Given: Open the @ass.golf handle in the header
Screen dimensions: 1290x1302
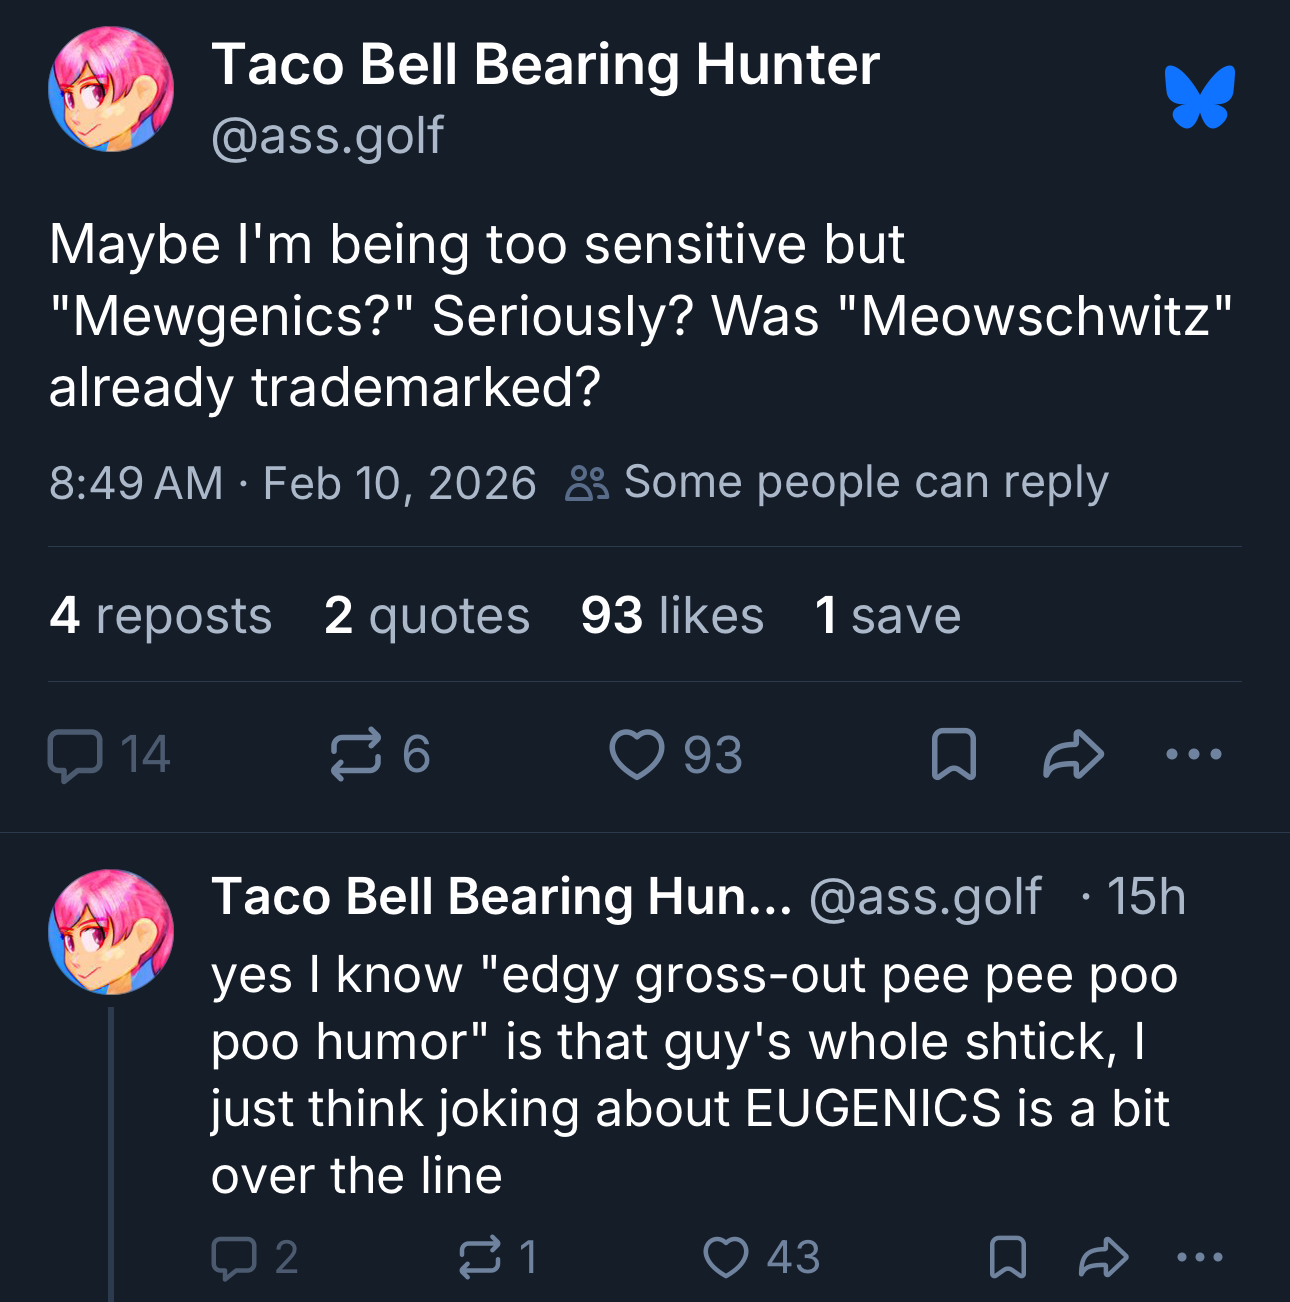Looking at the screenshot, I should coord(328,136).
